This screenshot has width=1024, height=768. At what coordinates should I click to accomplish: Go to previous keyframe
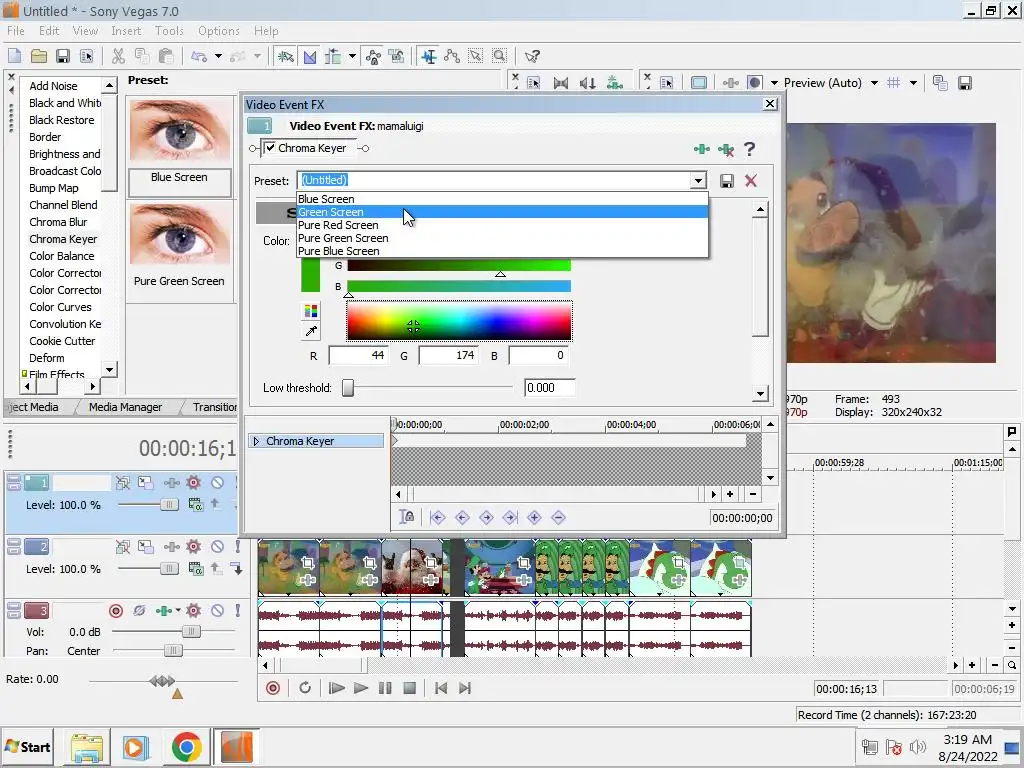462,517
